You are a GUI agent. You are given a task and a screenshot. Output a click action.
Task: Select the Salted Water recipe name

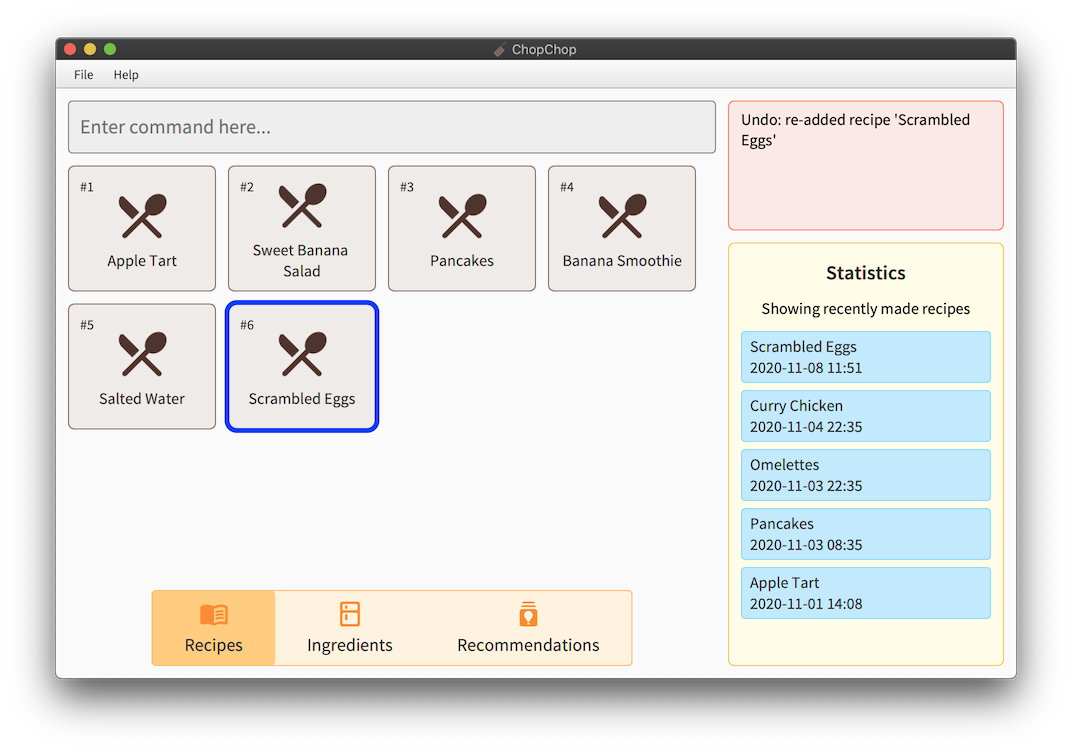pyautogui.click(x=142, y=399)
